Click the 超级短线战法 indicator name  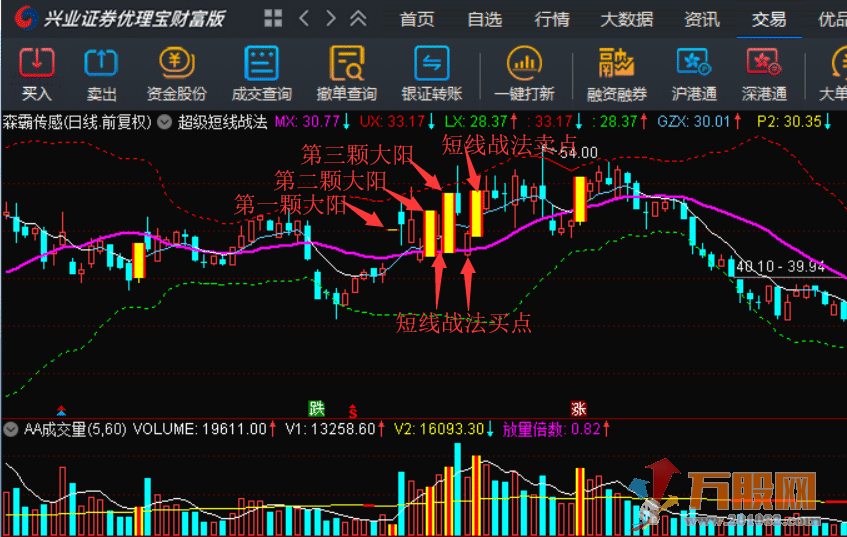pyautogui.click(x=223, y=122)
